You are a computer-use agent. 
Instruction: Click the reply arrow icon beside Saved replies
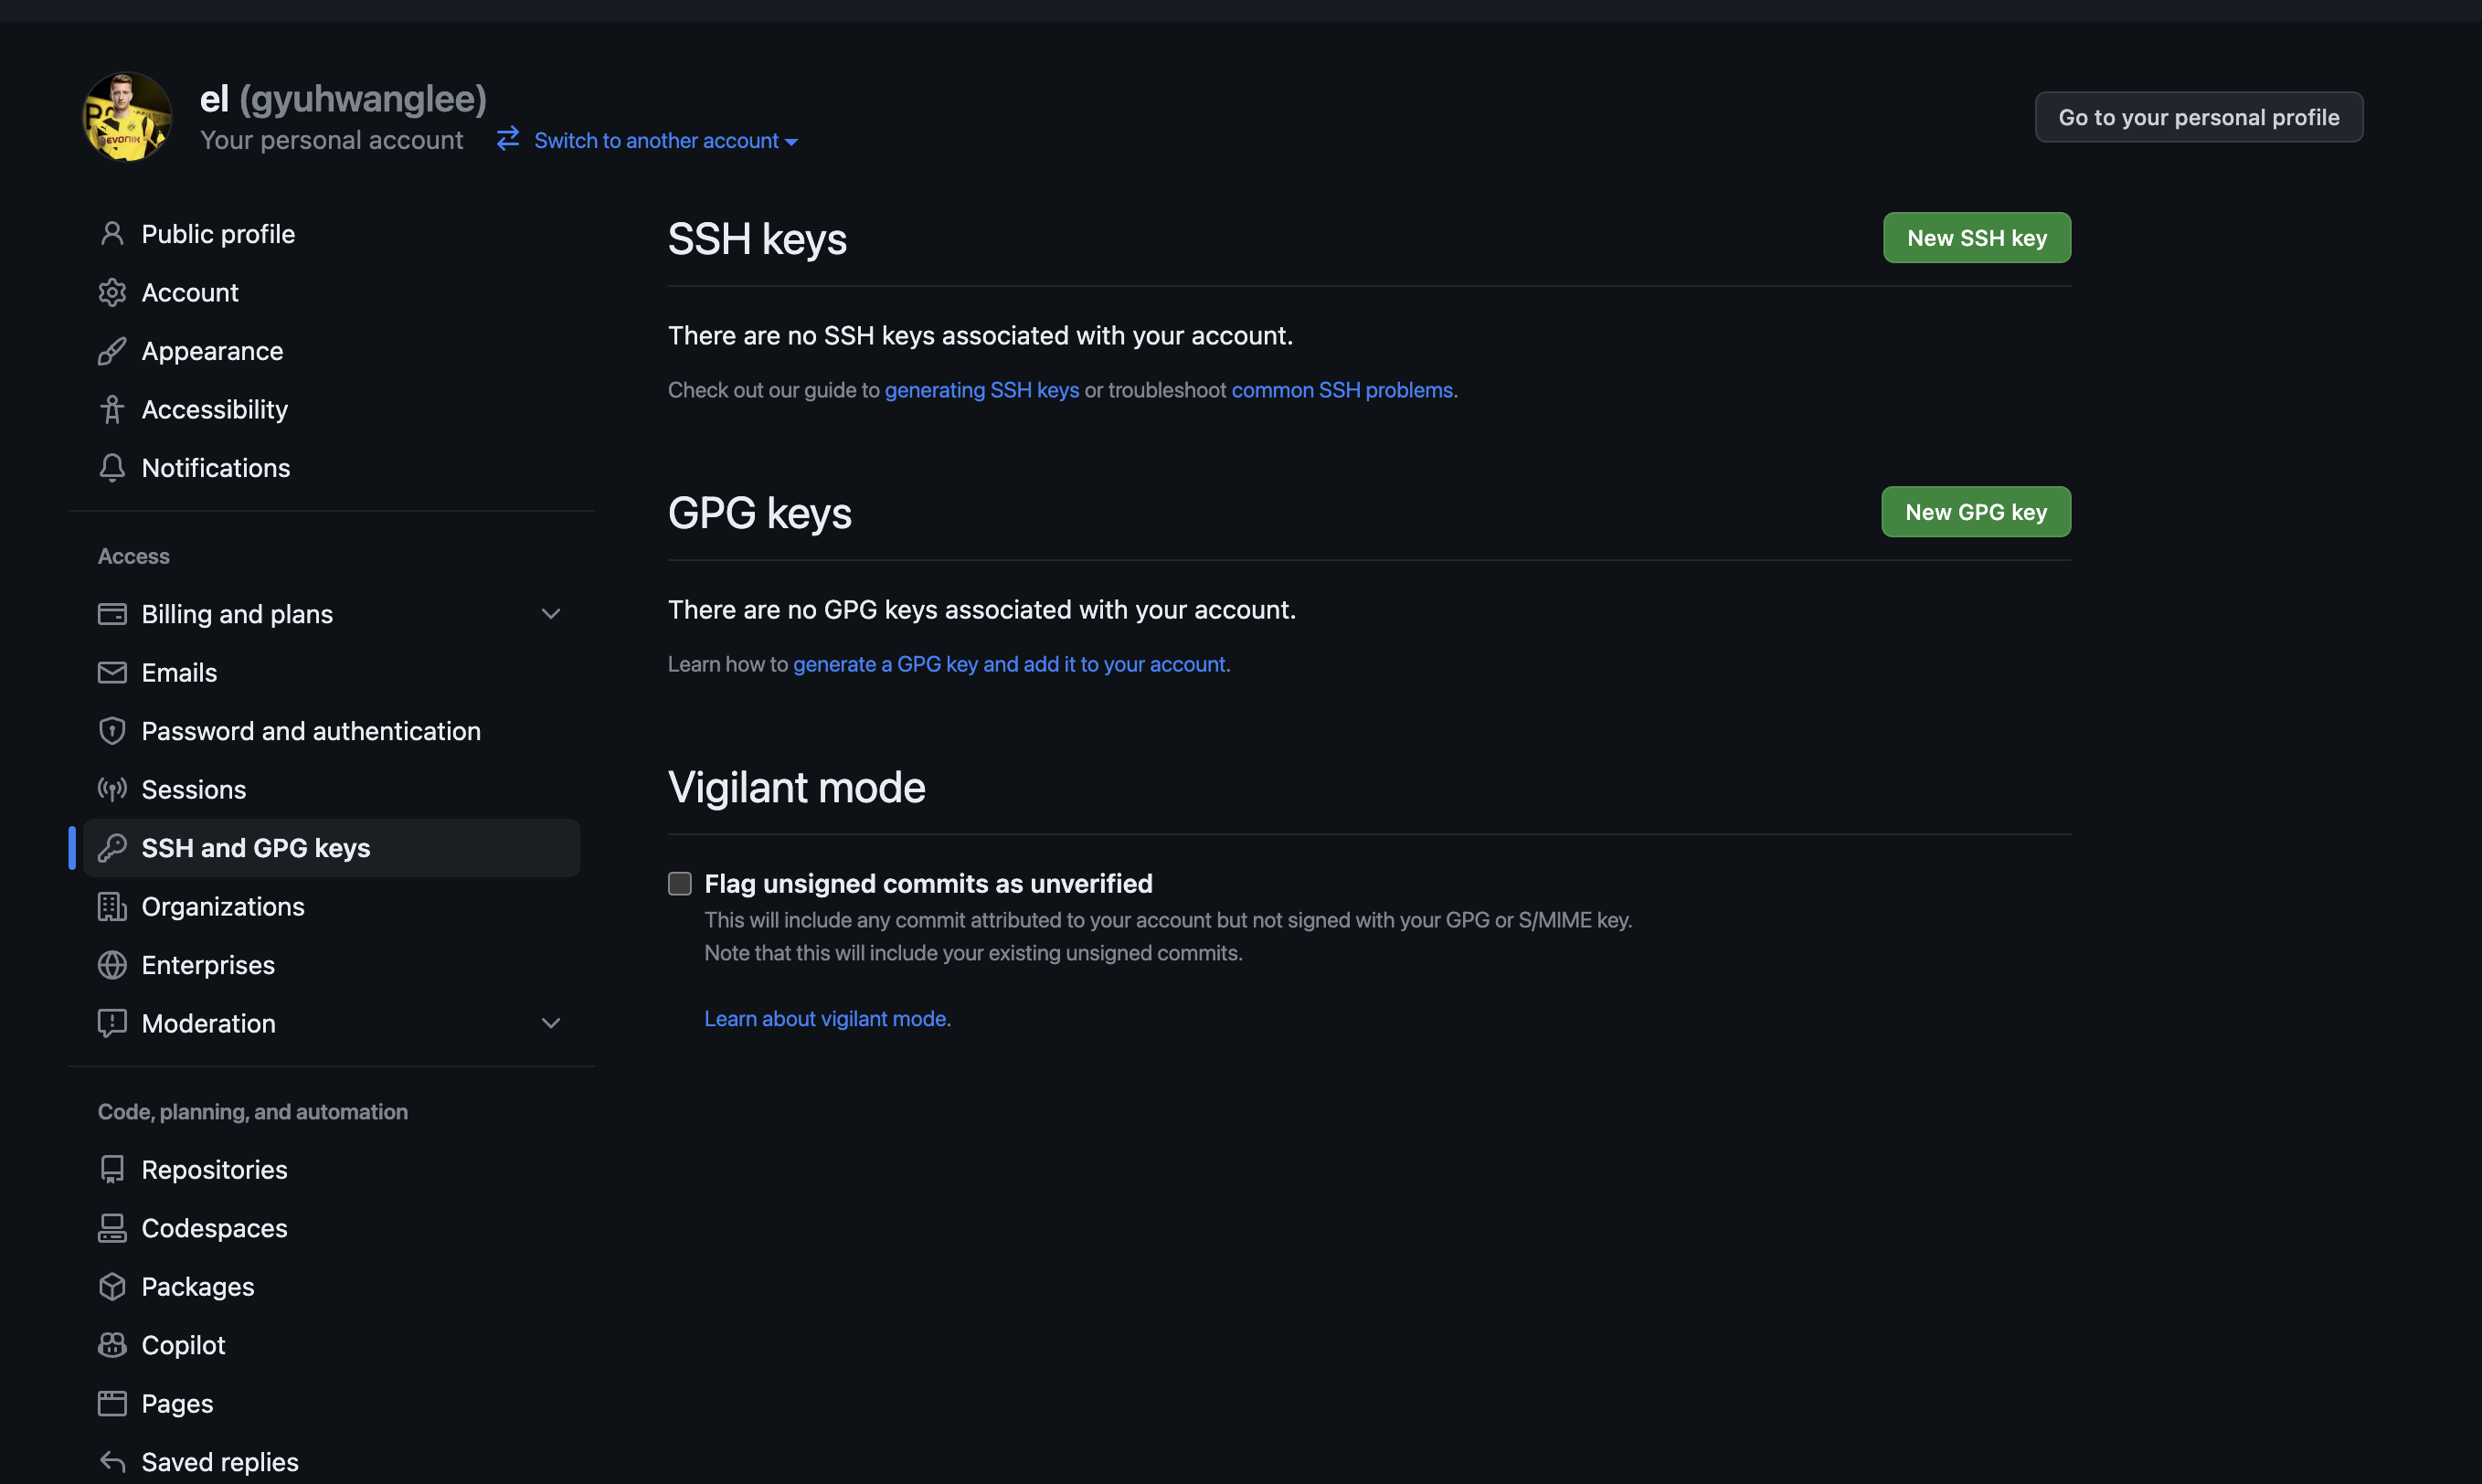click(x=112, y=1462)
